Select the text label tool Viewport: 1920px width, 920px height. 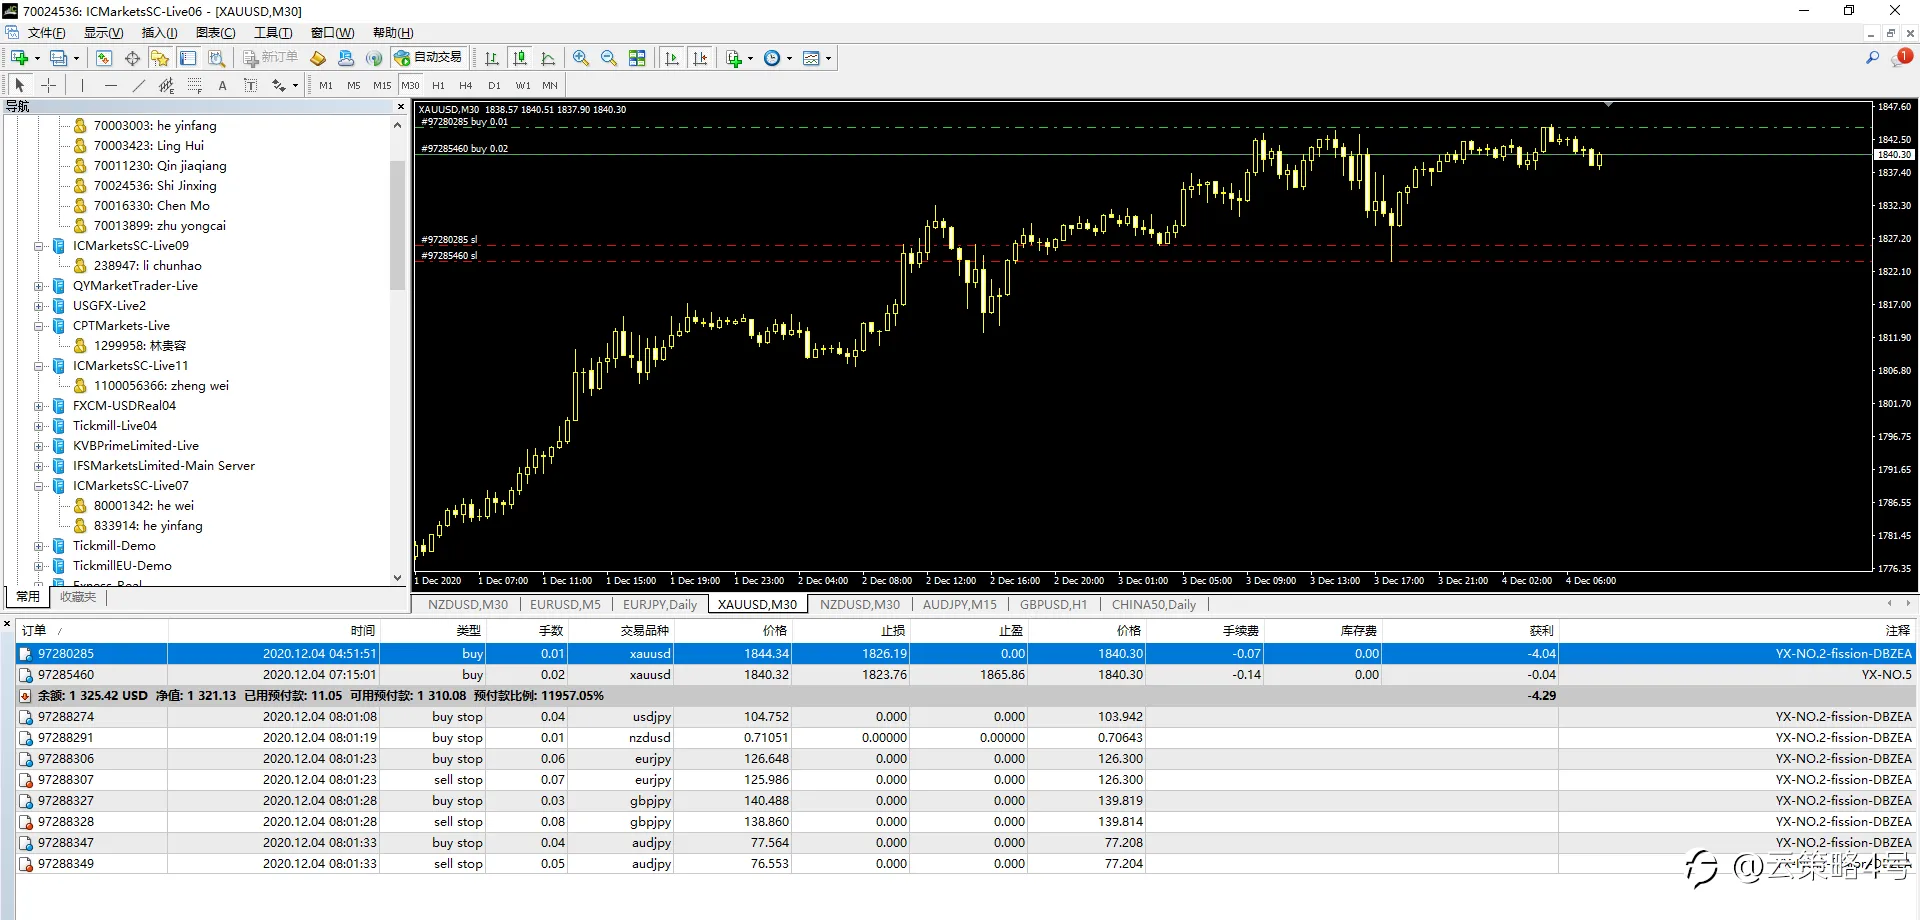(250, 85)
